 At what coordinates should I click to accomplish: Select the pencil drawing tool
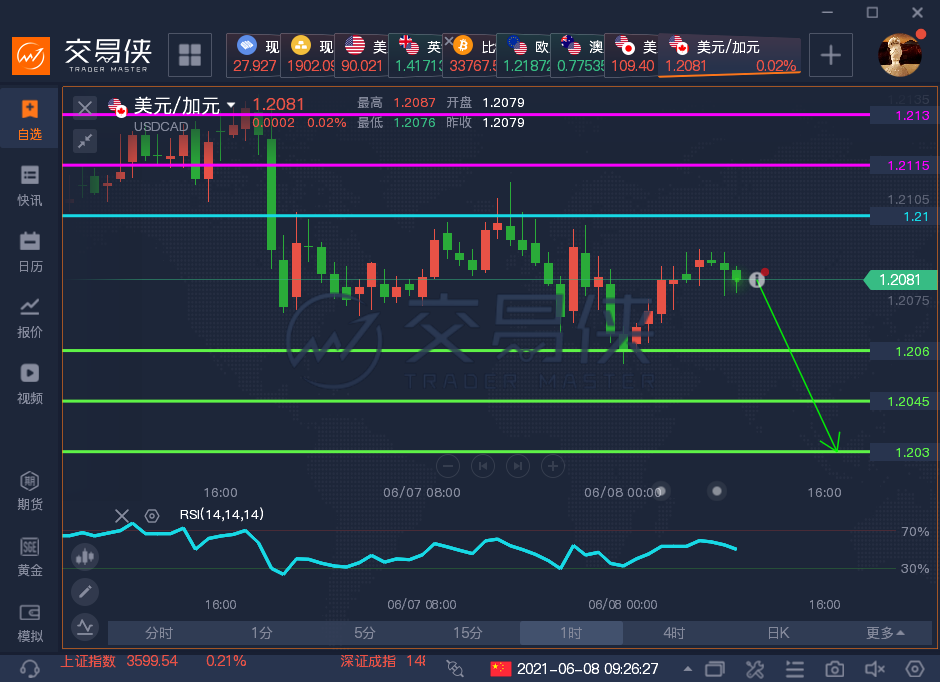click(x=85, y=592)
